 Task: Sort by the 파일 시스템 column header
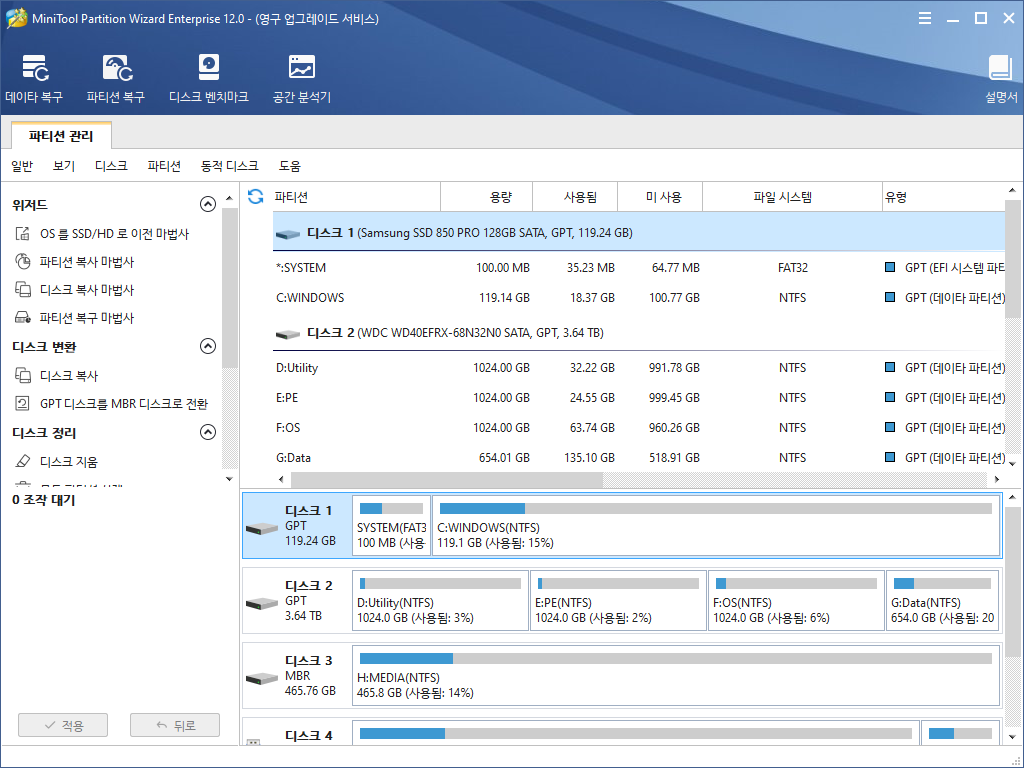tap(792, 197)
